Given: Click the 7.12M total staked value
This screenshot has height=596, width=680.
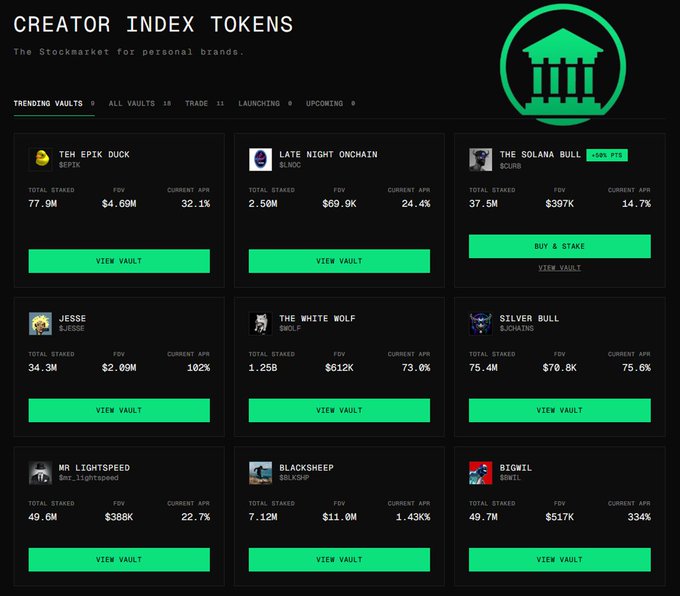Looking at the screenshot, I should (263, 517).
